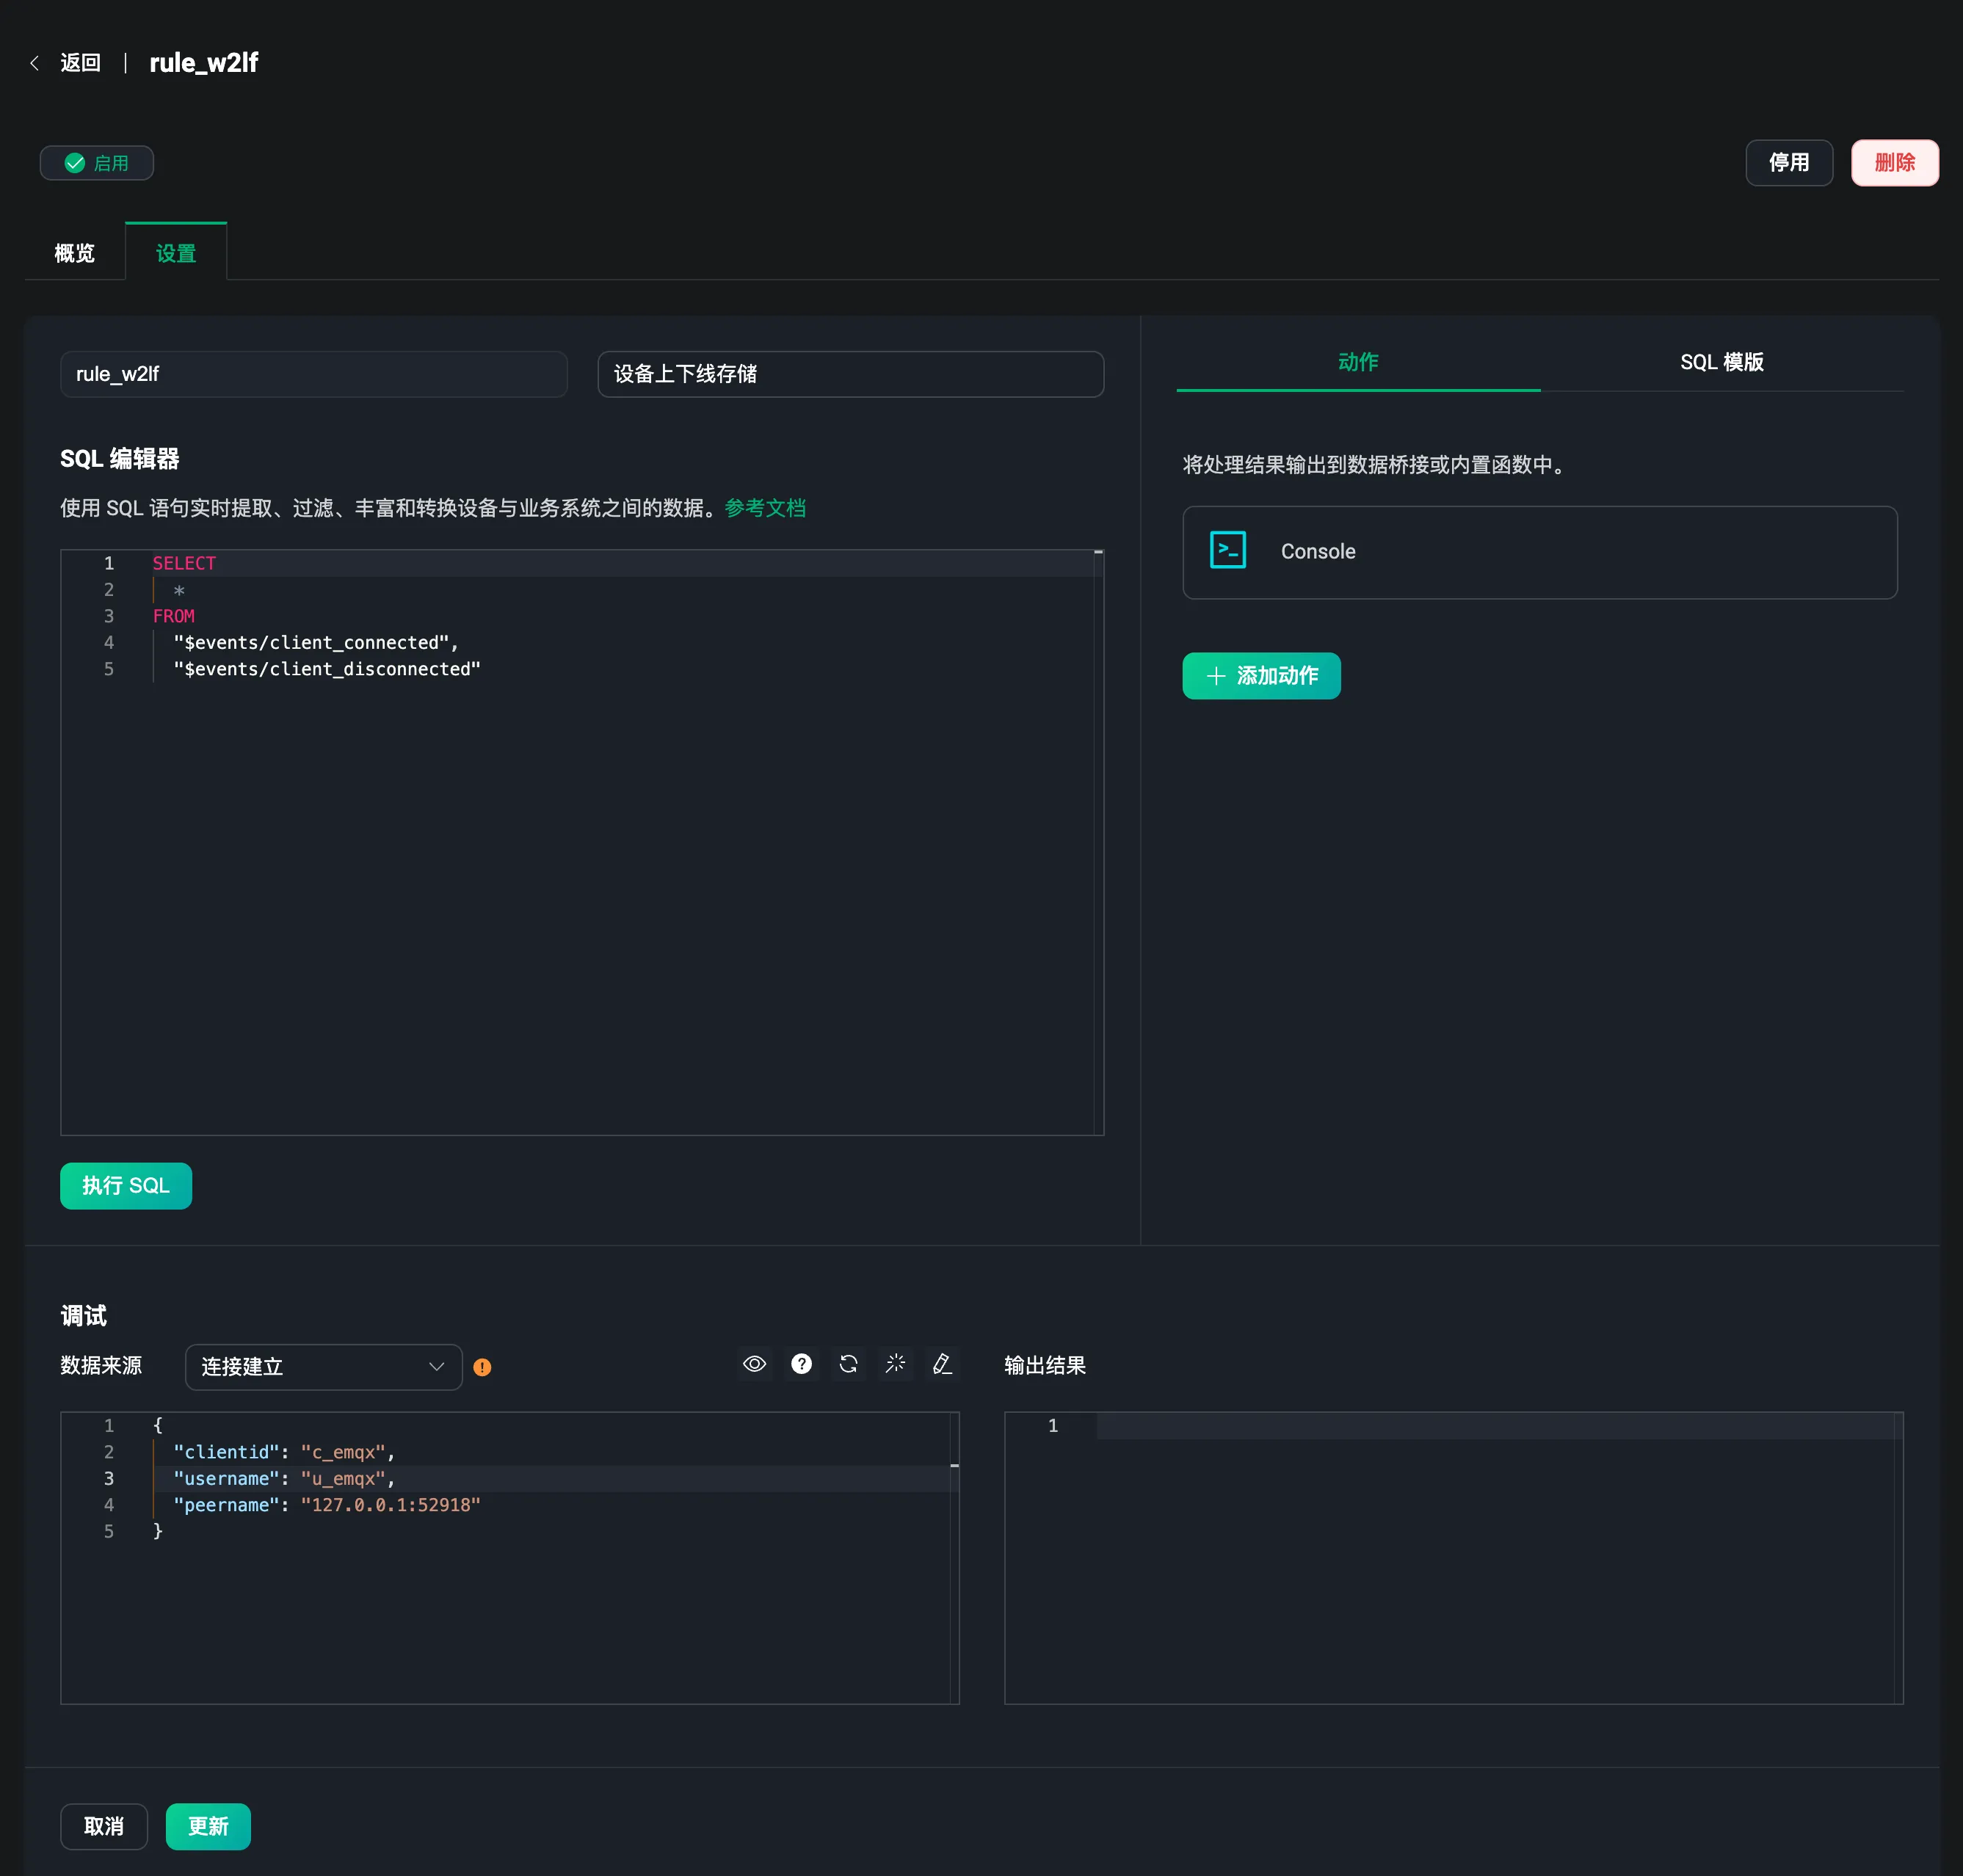
Task: Click the rule_w2lf page title
Action: click(204, 63)
